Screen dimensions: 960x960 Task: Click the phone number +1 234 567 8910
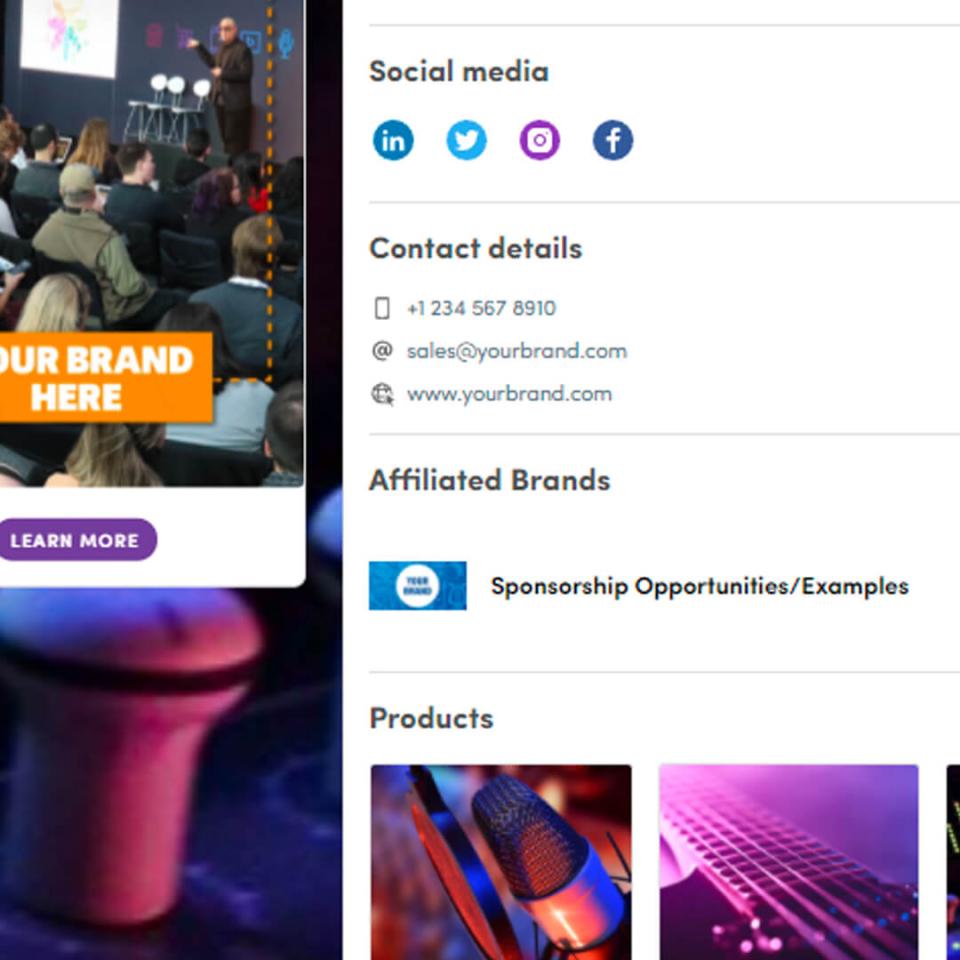(481, 308)
